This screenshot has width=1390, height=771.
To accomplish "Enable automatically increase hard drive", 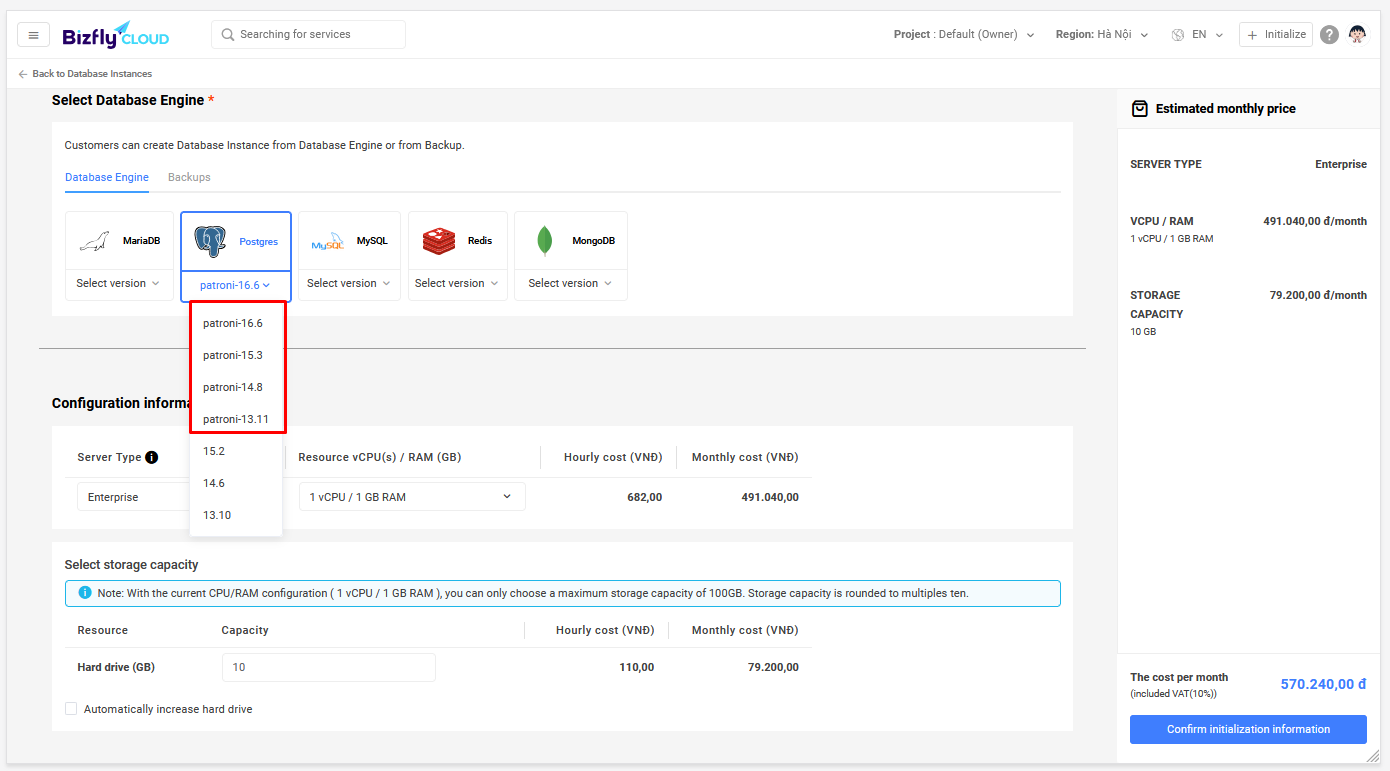I will (x=71, y=709).
